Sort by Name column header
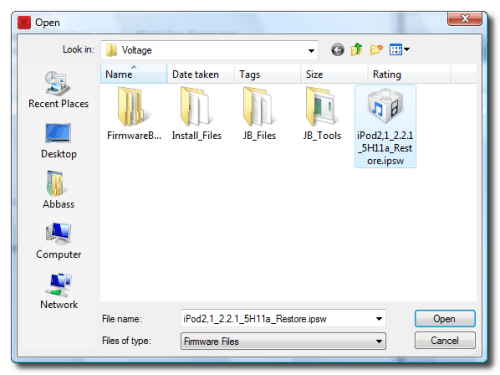500x375 pixels. 133,74
